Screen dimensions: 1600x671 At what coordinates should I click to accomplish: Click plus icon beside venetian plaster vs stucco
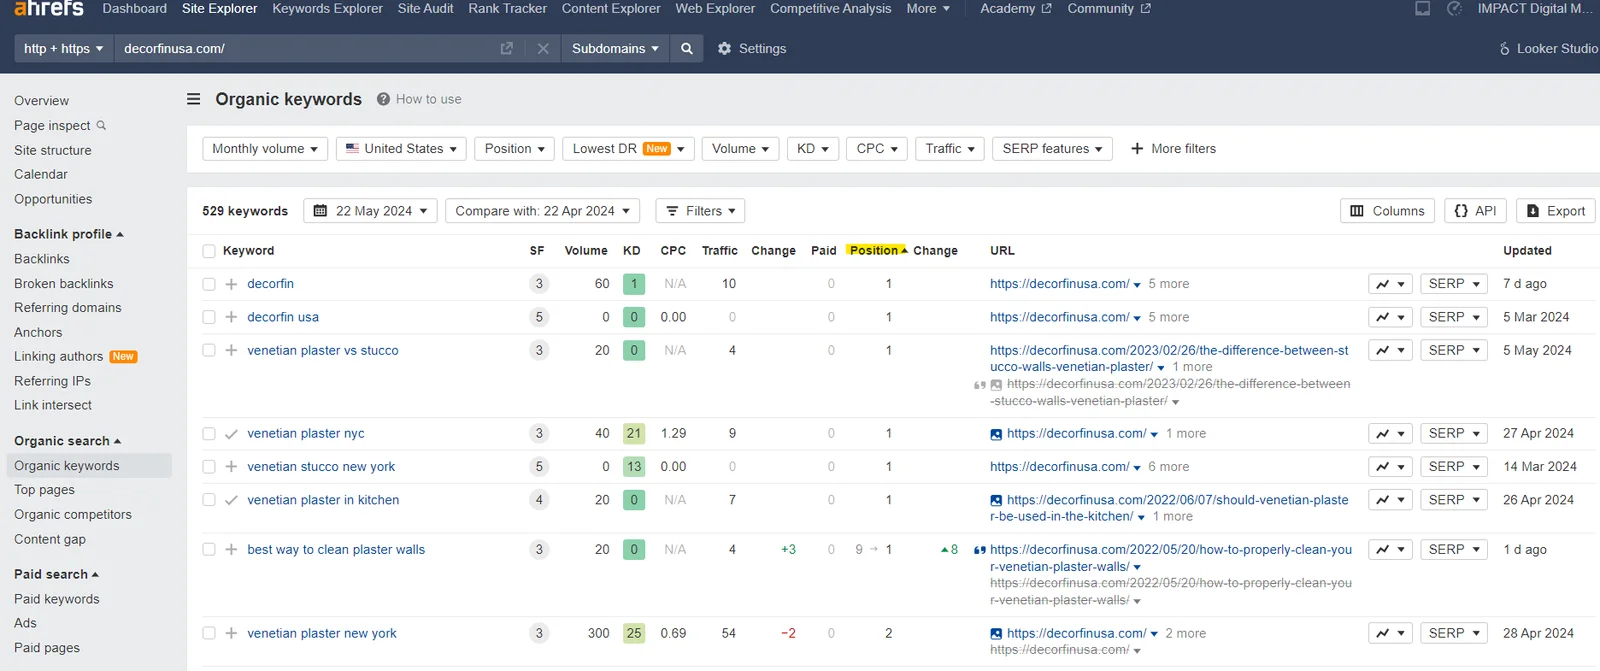pyautogui.click(x=231, y=350)
